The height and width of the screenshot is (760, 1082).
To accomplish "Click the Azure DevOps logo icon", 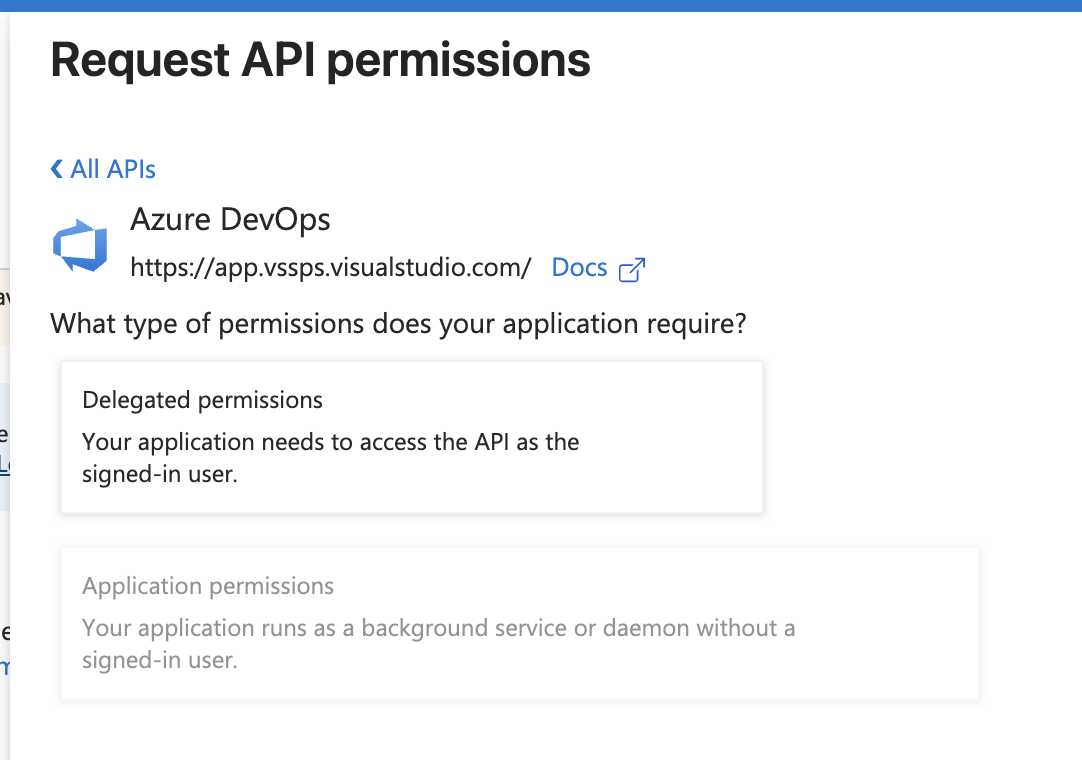I will (x=80, y=243).
